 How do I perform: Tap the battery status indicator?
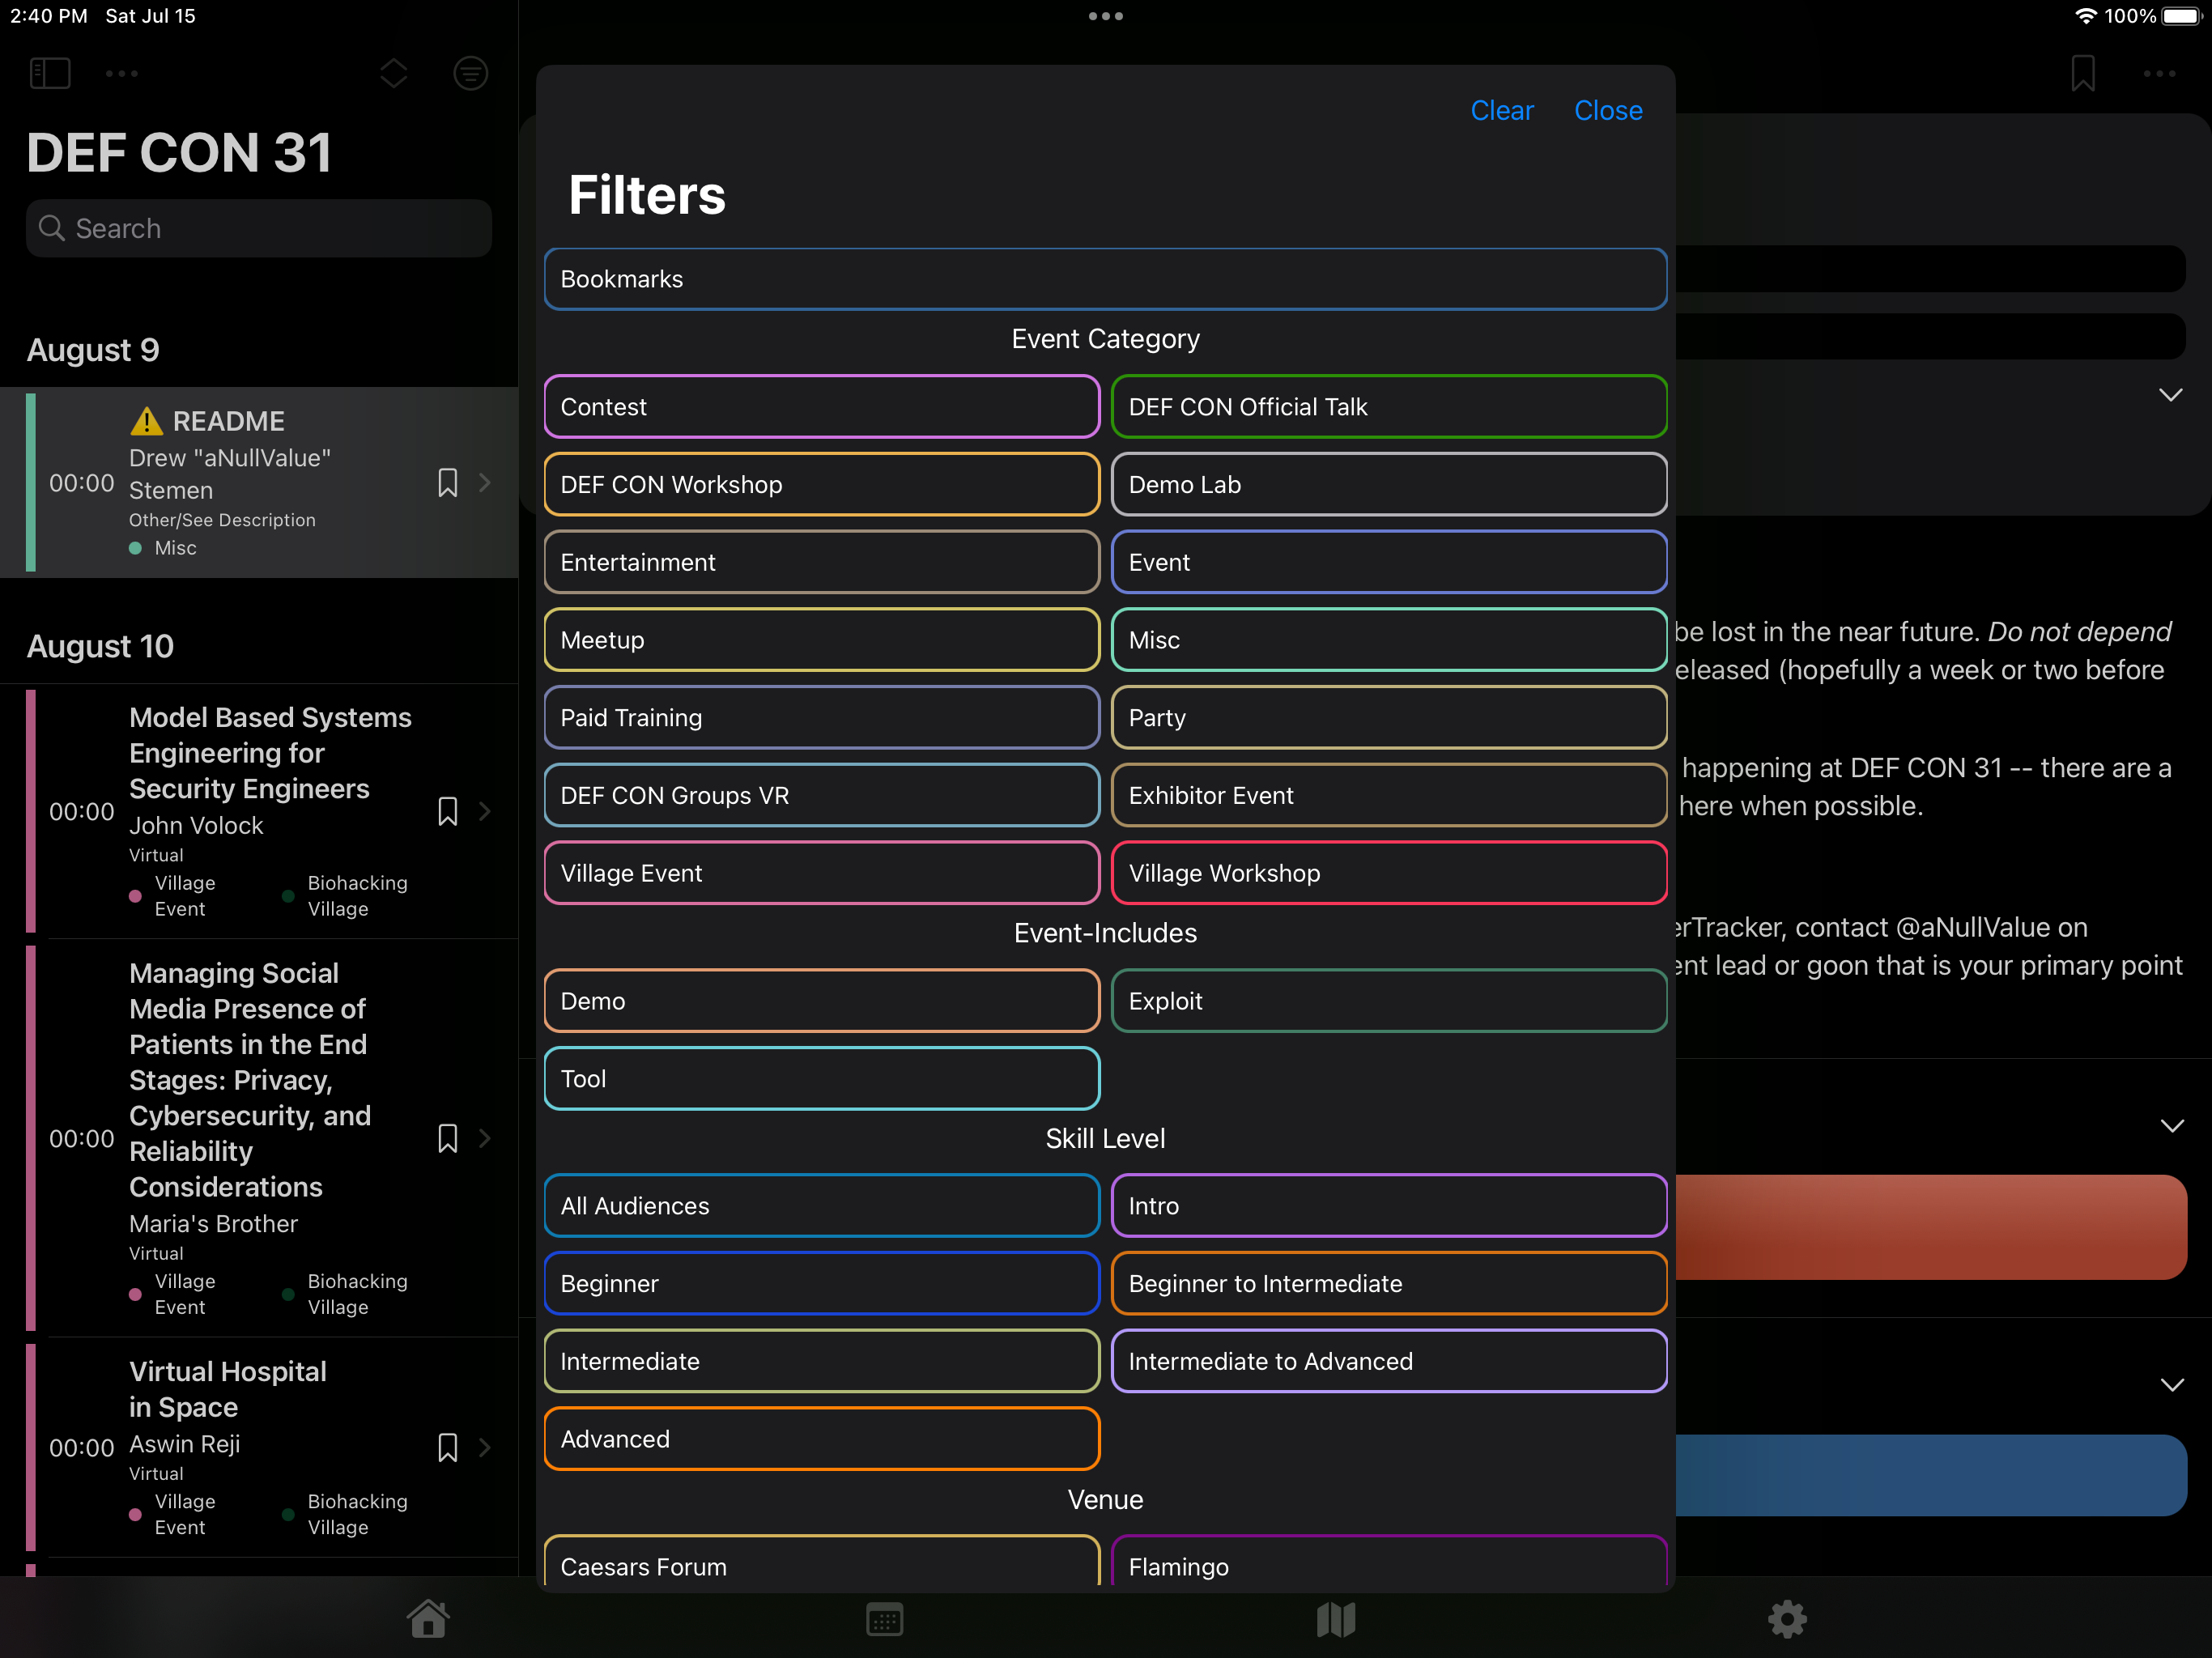click(x=2181, y=16)
